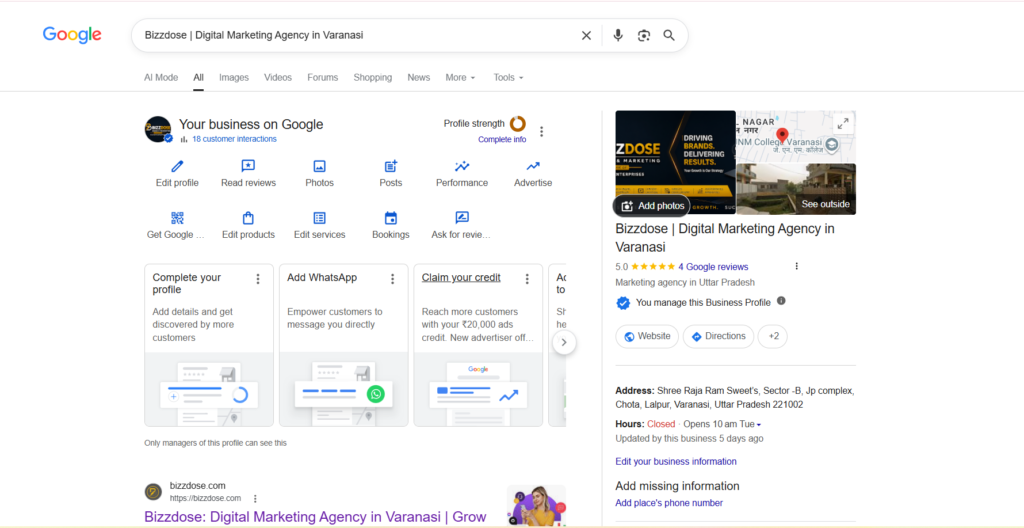Click the Directions button
This screenshot has height=528, width=1024.
click(x=718, y=337)
